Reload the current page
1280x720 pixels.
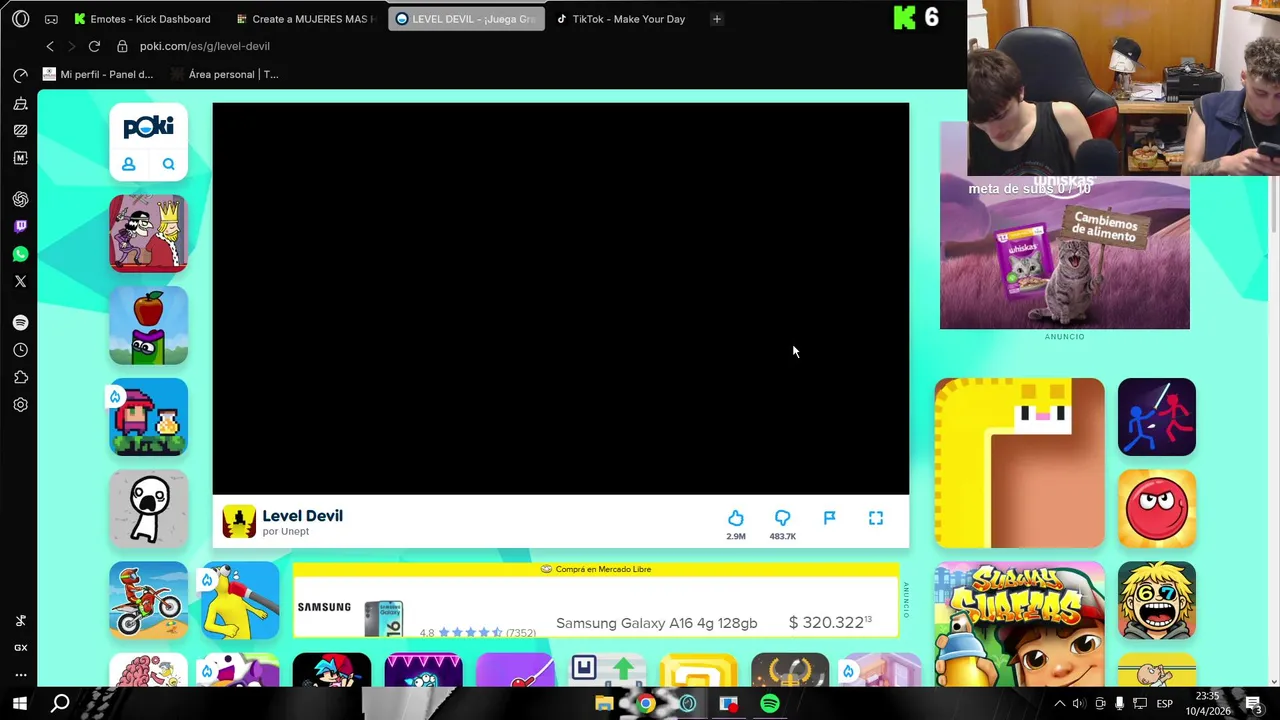click(94, 46)
